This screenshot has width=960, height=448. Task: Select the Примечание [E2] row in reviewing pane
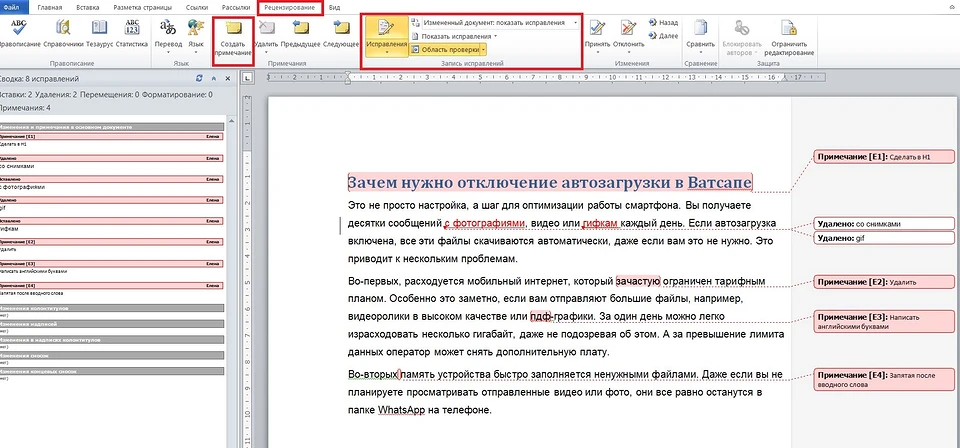[x=110, y=242]
